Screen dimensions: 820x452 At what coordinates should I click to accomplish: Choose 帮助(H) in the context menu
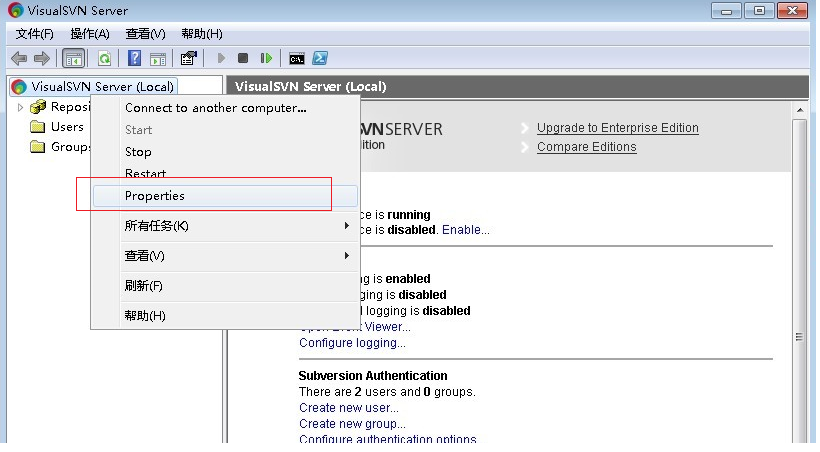pos(225,315)
